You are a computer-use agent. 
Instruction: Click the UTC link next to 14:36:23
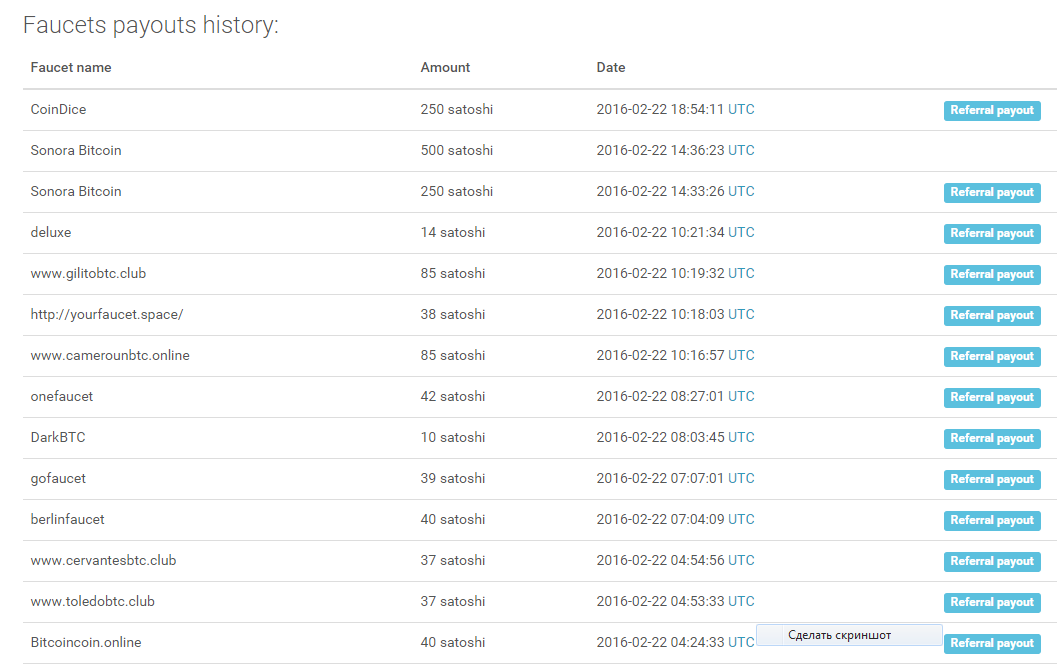tap(741, 150)
